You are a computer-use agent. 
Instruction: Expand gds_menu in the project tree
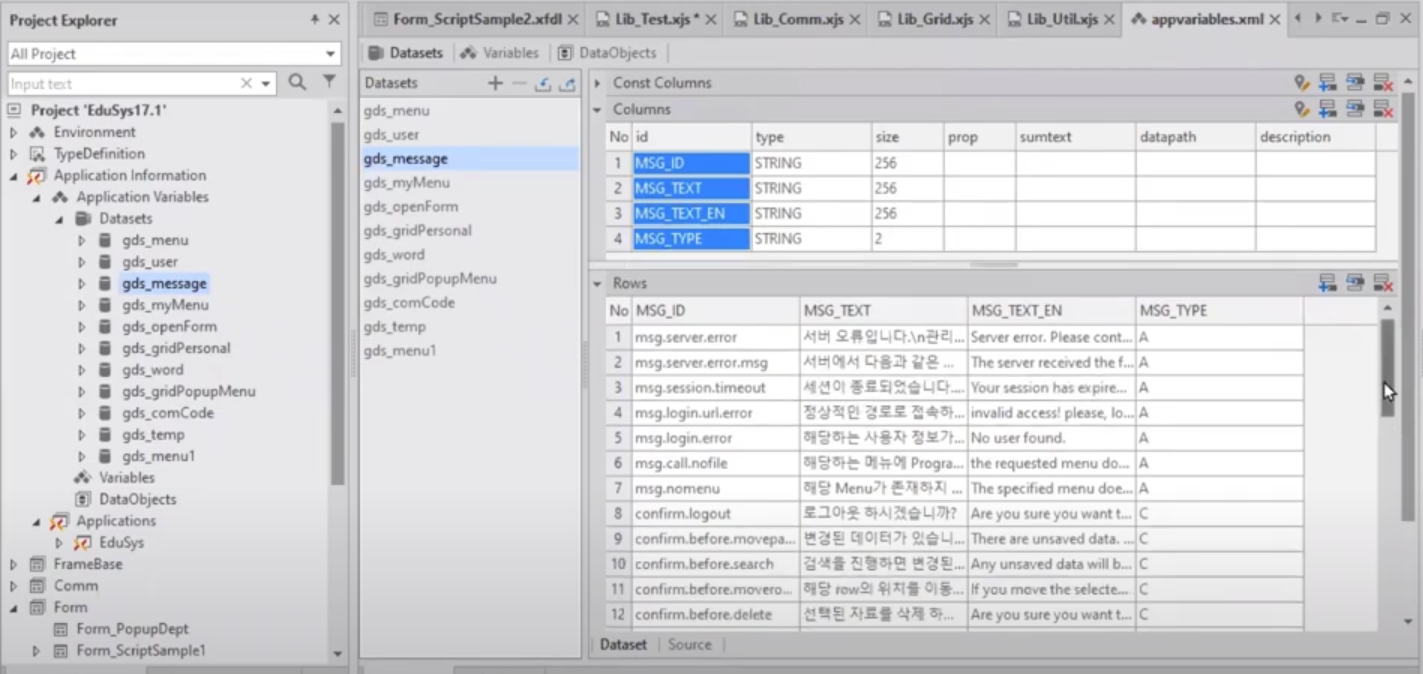(x=82, y=240)
